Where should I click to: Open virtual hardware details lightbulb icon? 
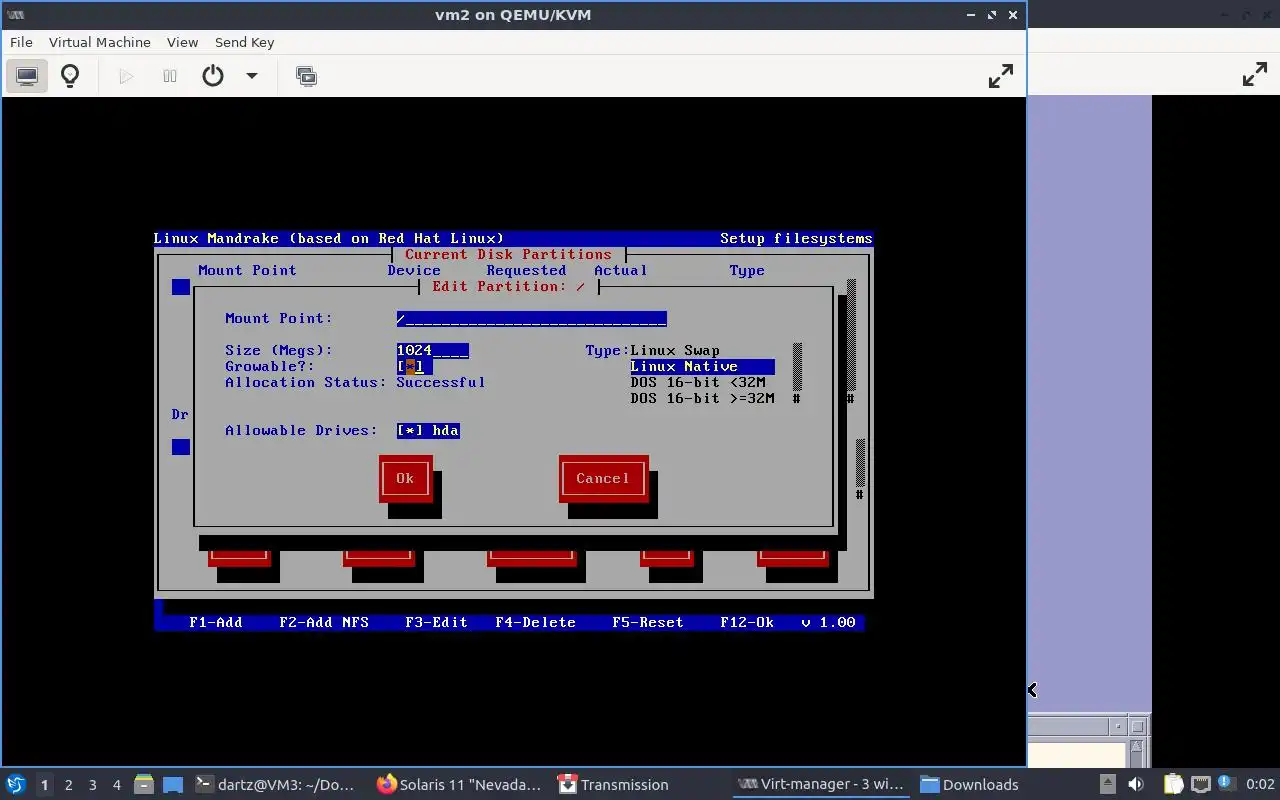pos(70,76)
